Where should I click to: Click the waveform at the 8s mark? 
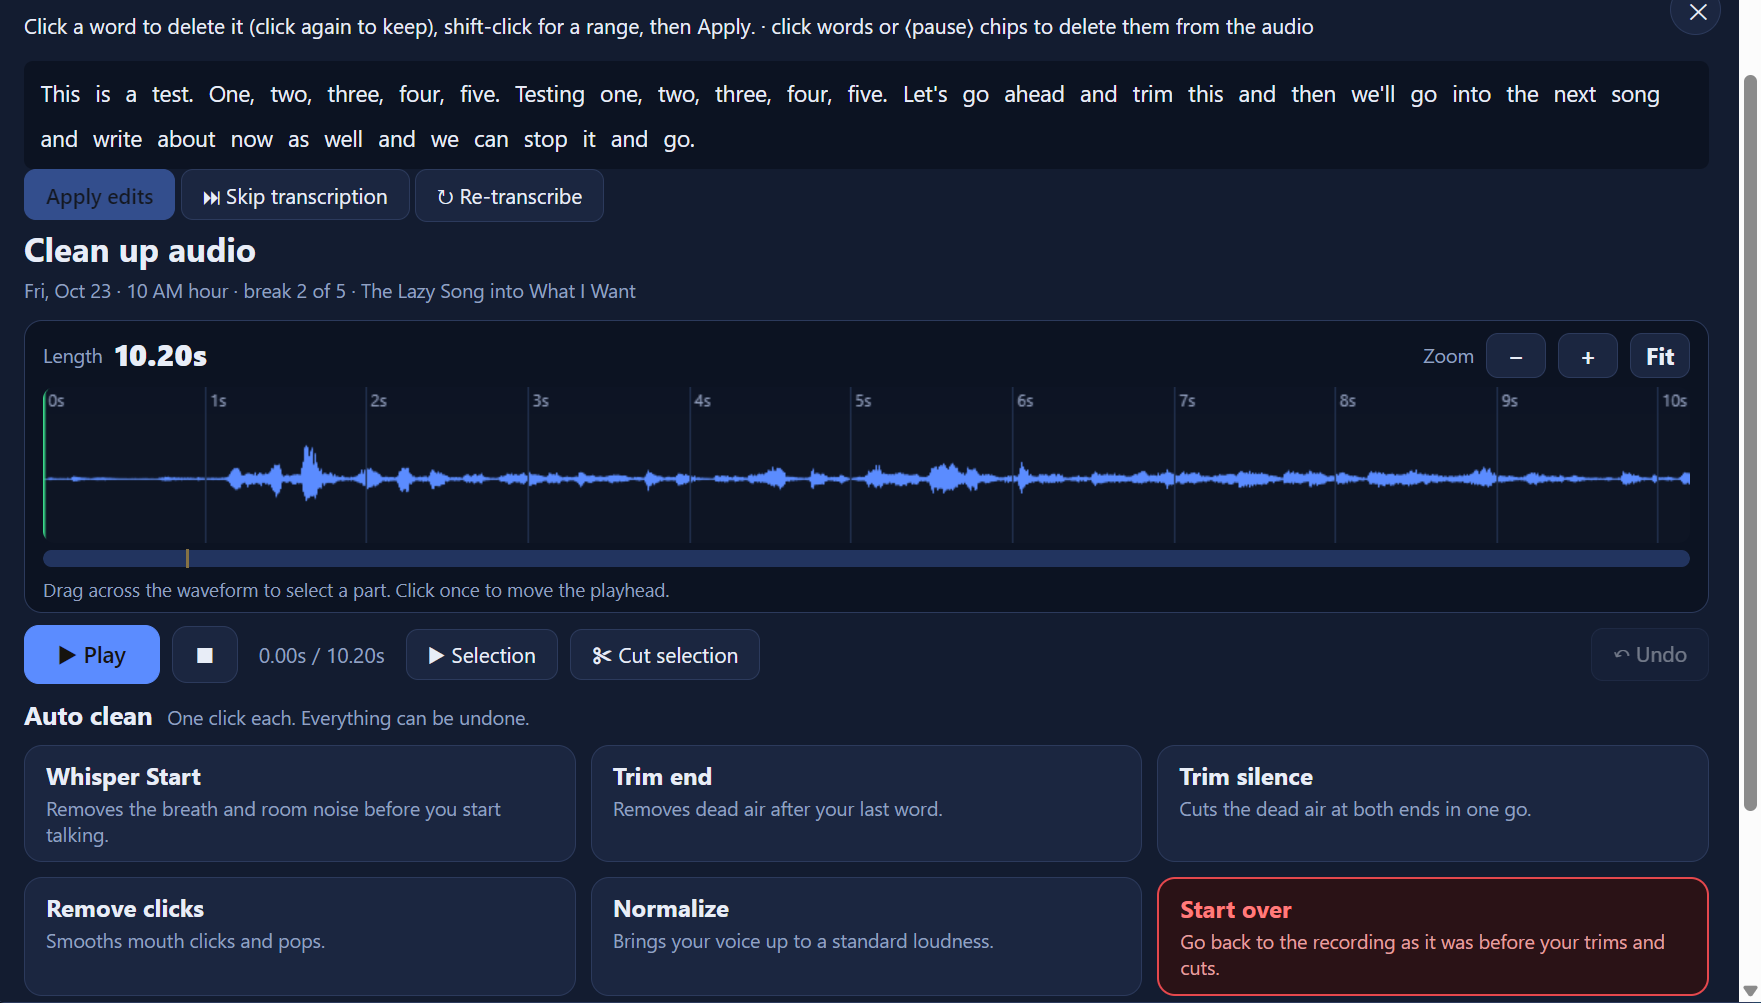point(1336,478)
